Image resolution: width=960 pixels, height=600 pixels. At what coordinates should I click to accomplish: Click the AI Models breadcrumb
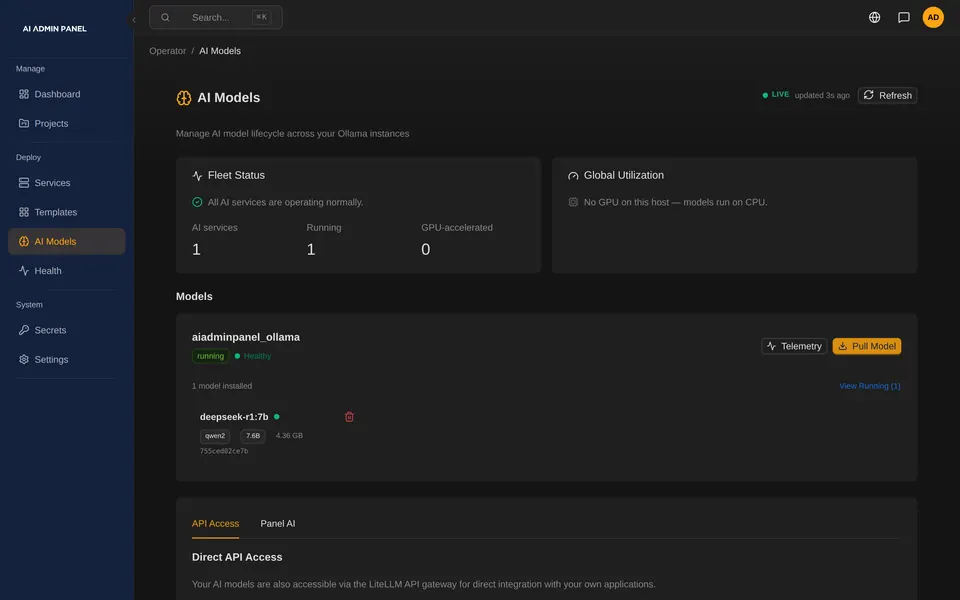click(220, 51)
